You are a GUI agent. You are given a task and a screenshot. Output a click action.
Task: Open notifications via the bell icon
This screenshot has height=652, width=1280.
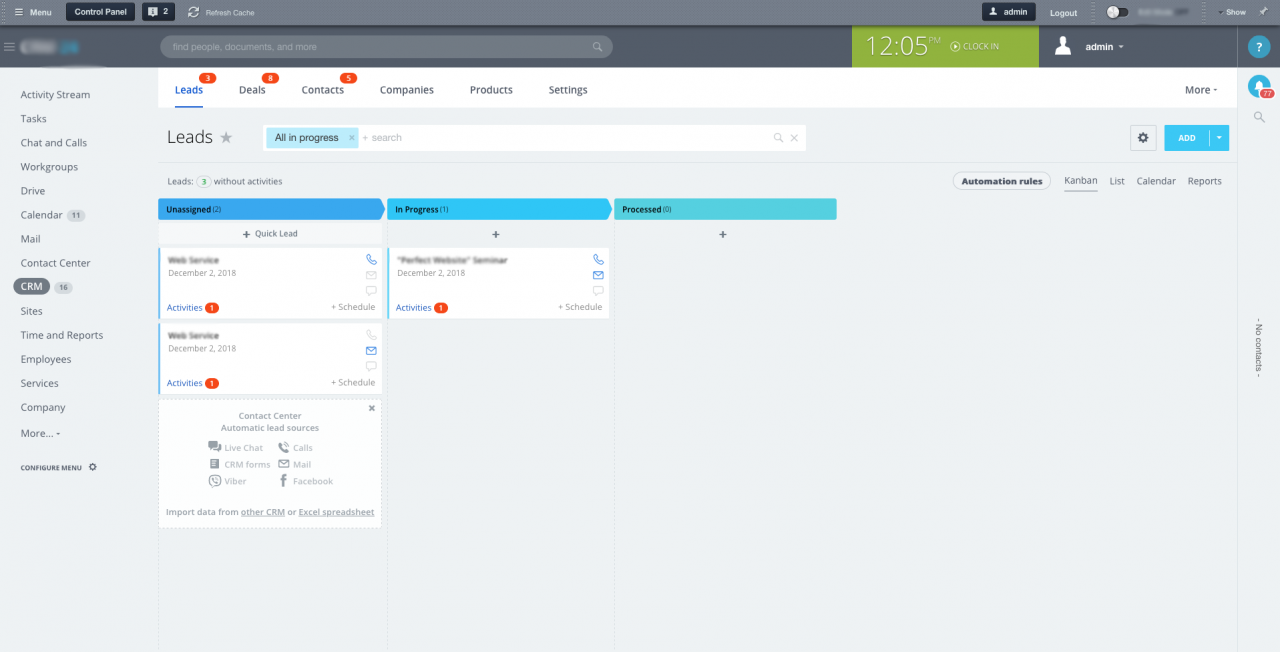pyautogui.click(x=1258, y=86)
